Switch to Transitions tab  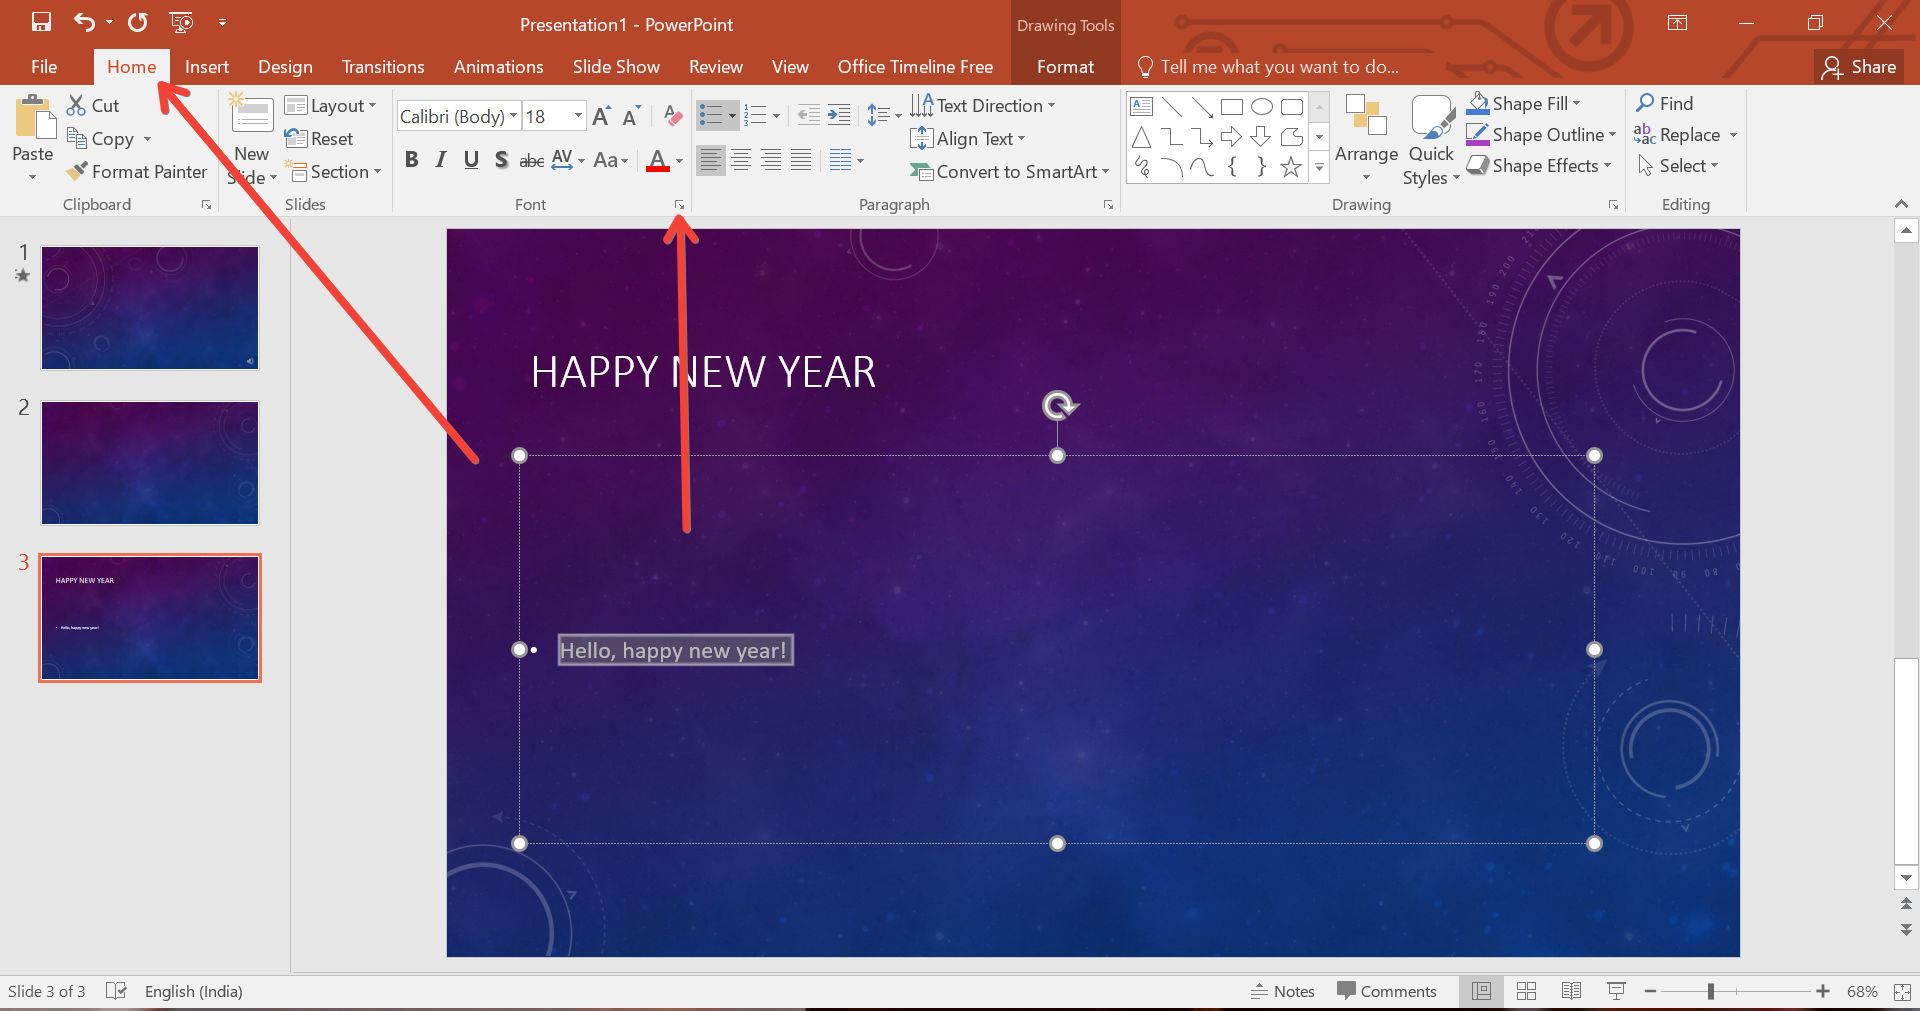[x=383, y=67]
